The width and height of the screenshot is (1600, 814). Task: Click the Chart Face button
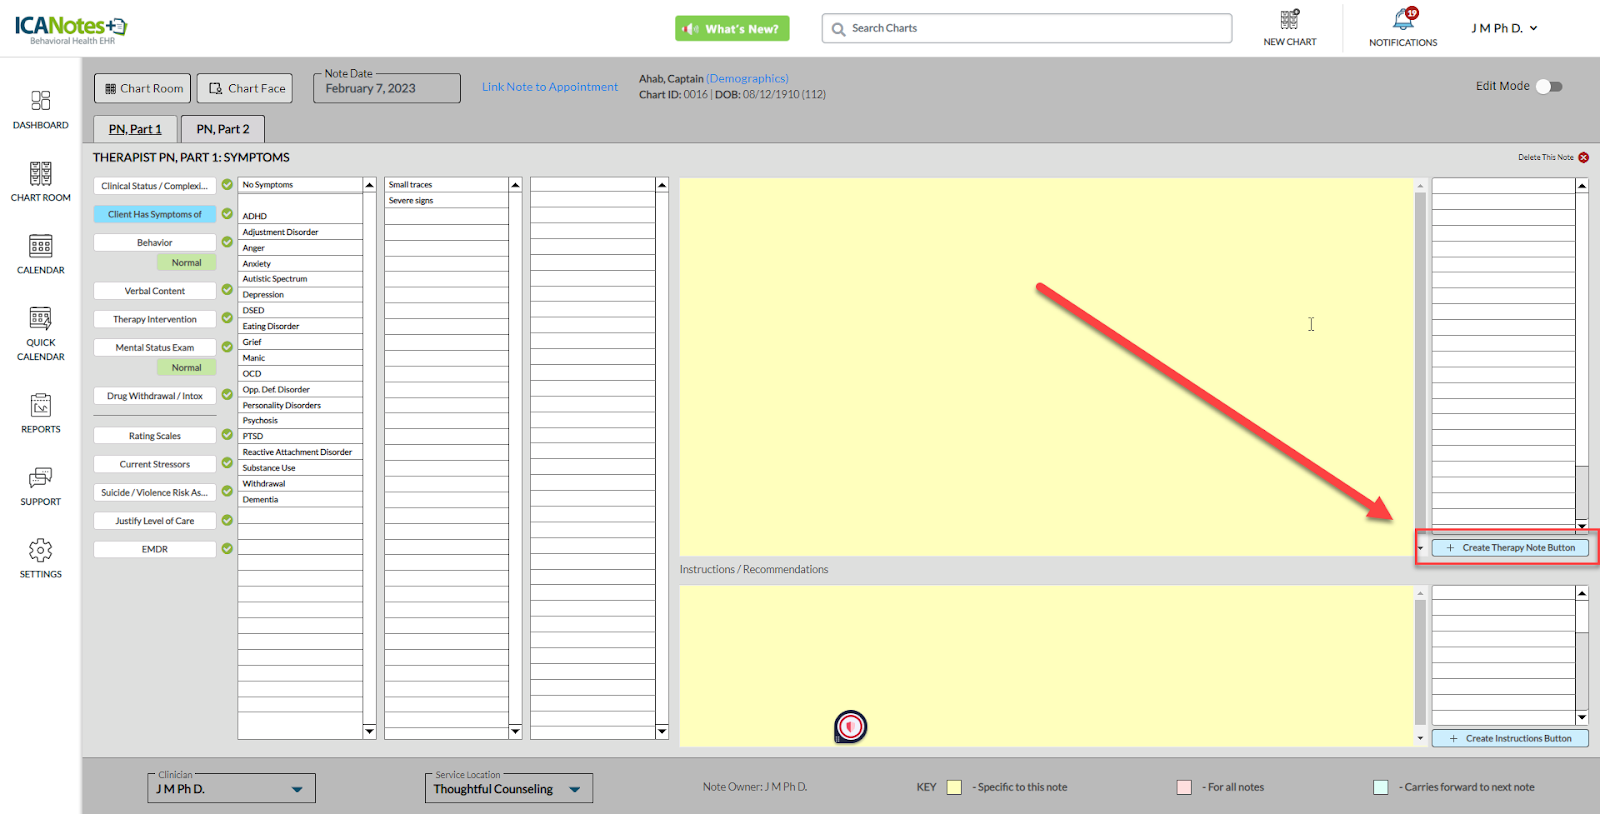pyautogui.click(x=245, y=88)
